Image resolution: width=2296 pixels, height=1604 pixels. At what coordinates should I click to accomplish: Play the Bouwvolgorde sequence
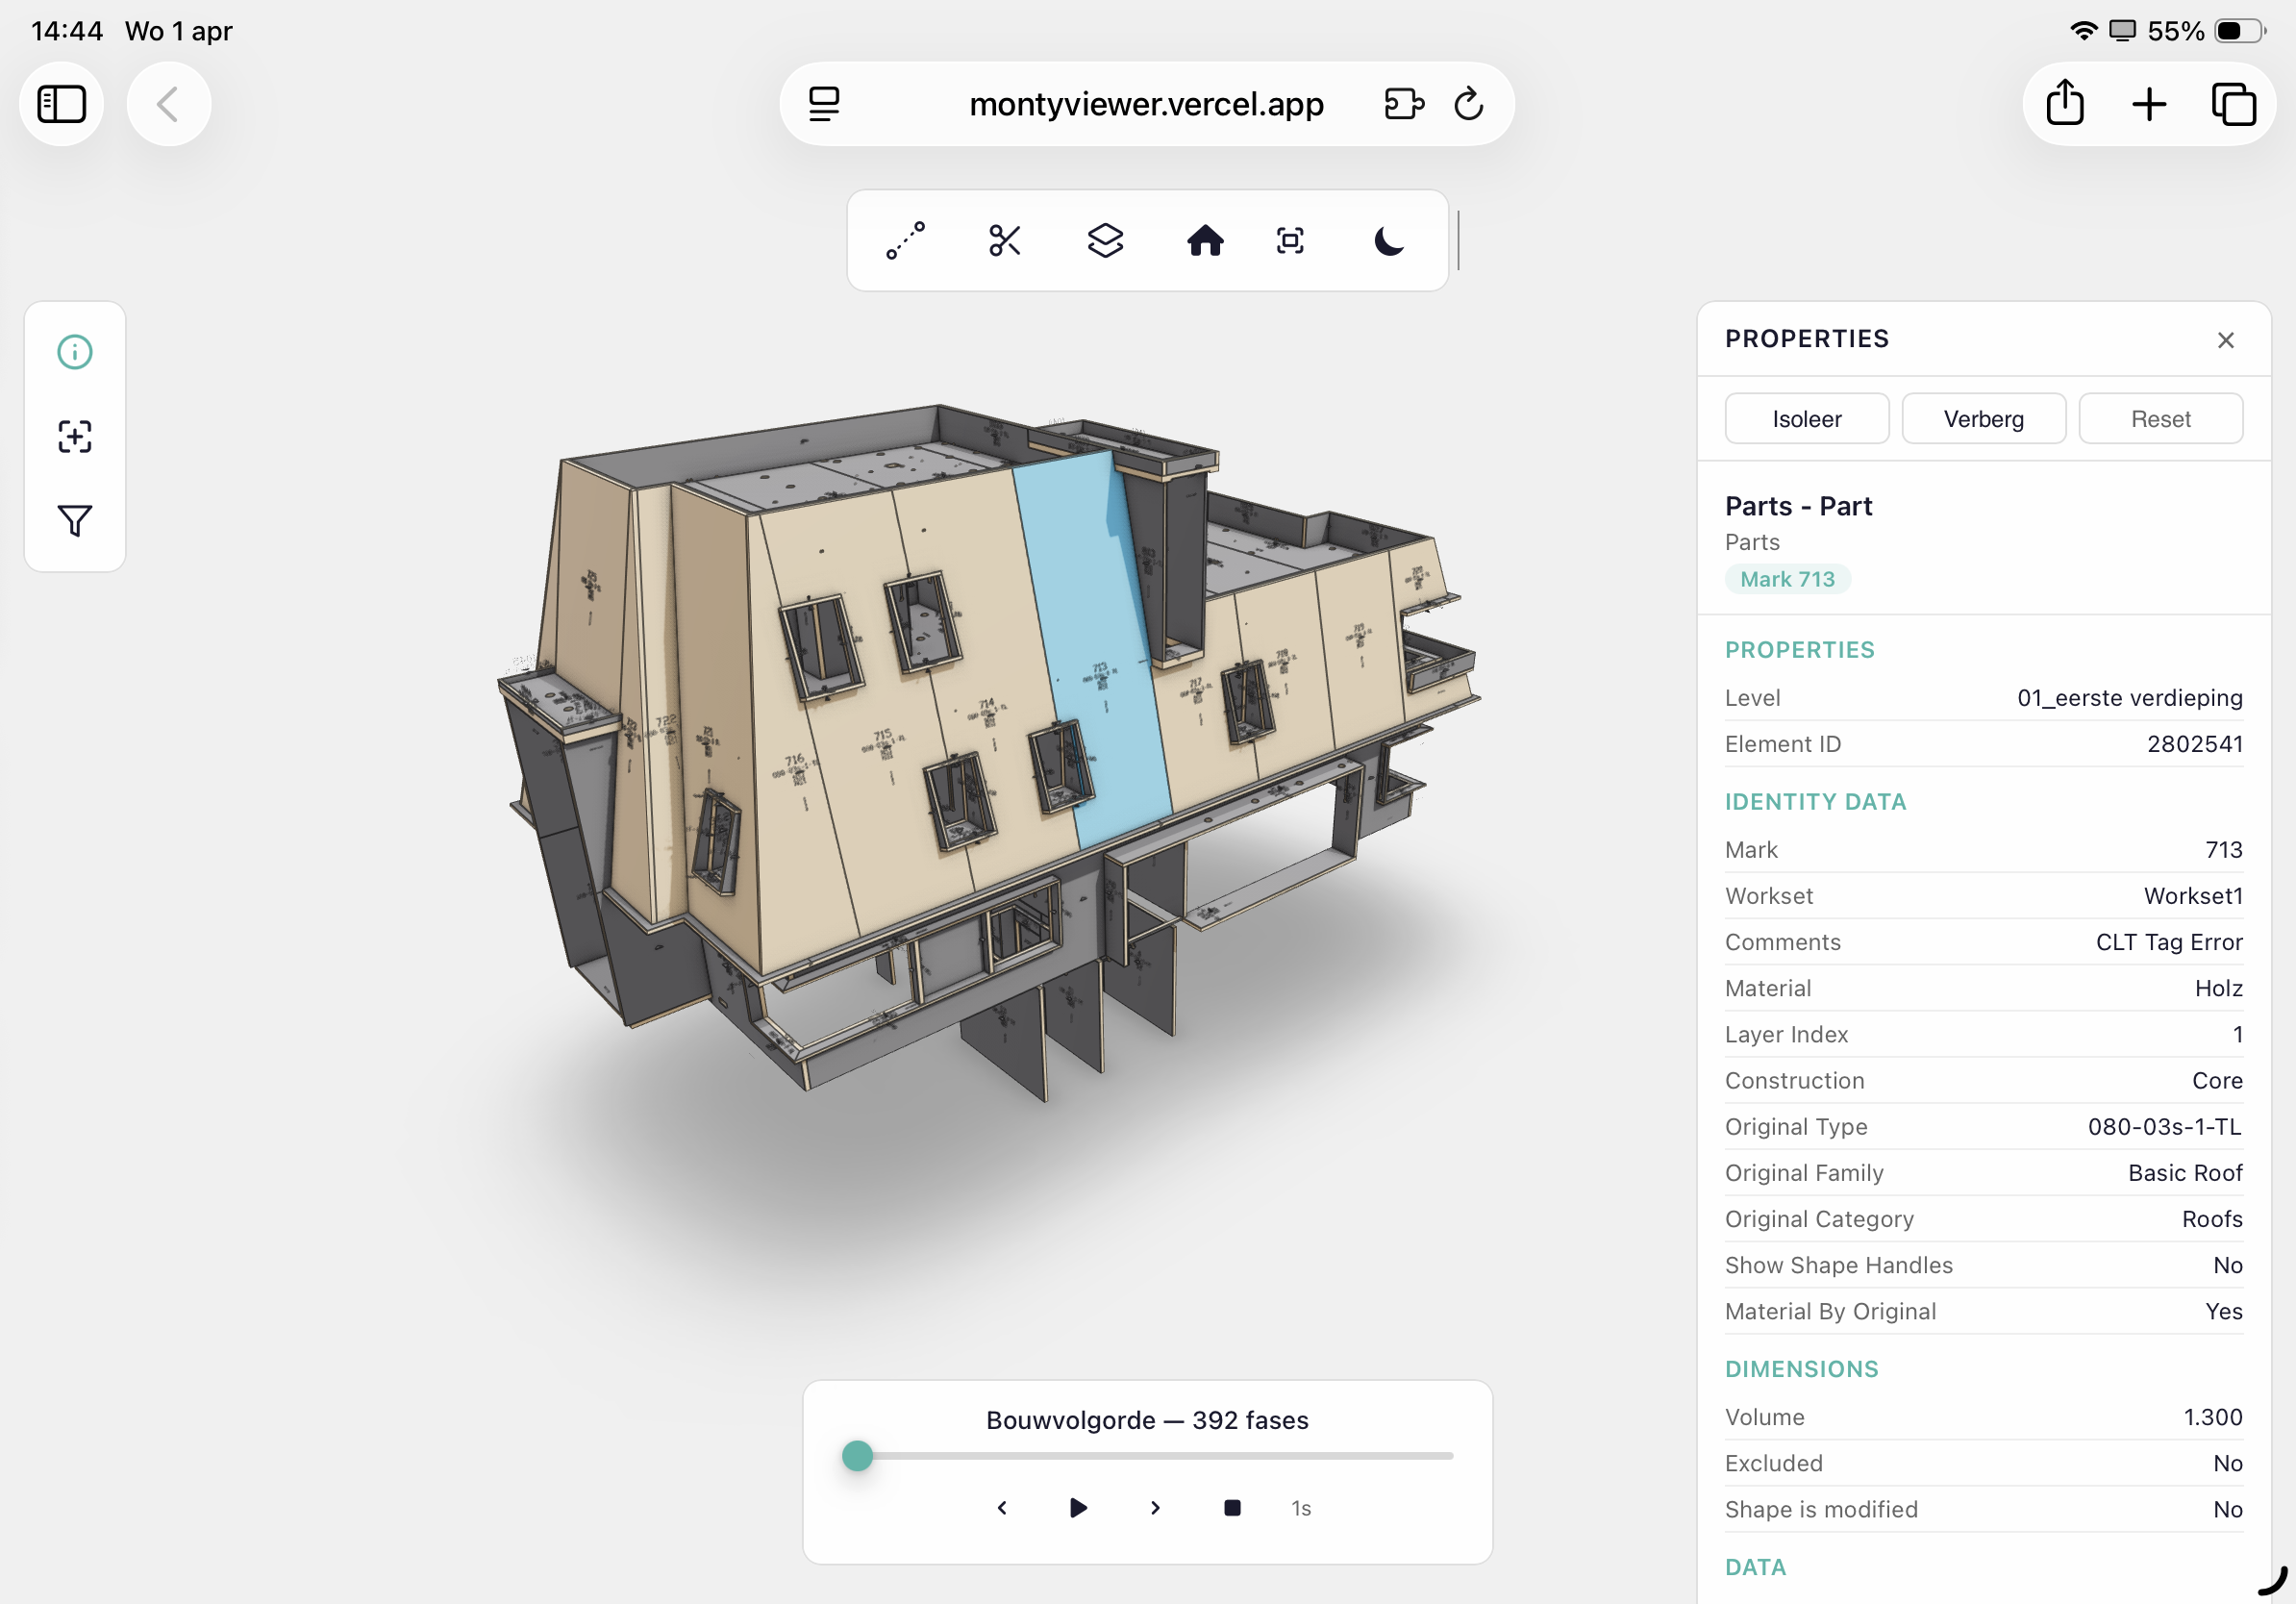point(1078,1507)
